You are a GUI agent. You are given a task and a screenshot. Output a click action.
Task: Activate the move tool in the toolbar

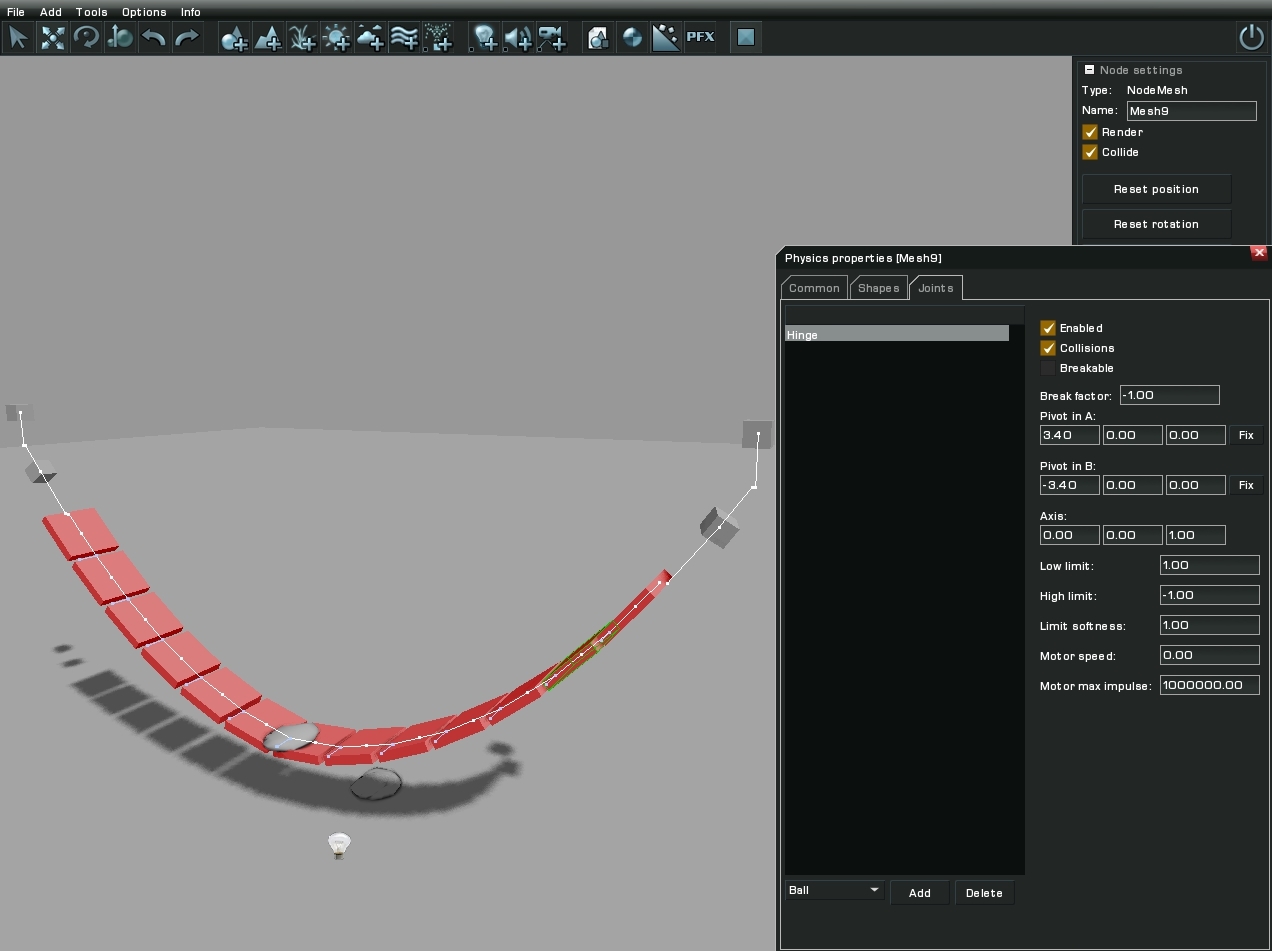click(52, 38)
